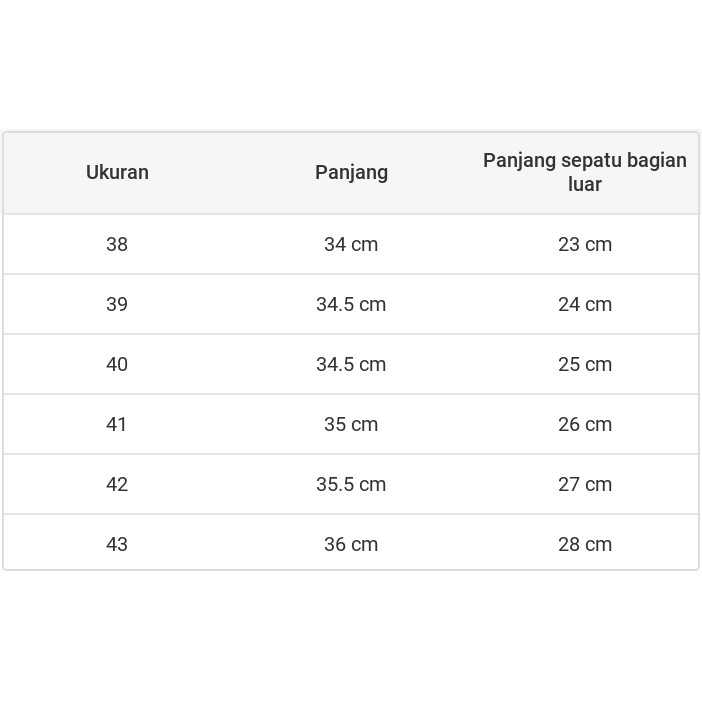Image resolution: width=702 pixels, height=702 pixels.
Task: Click the size 41 cell
Action: [117, 424]
